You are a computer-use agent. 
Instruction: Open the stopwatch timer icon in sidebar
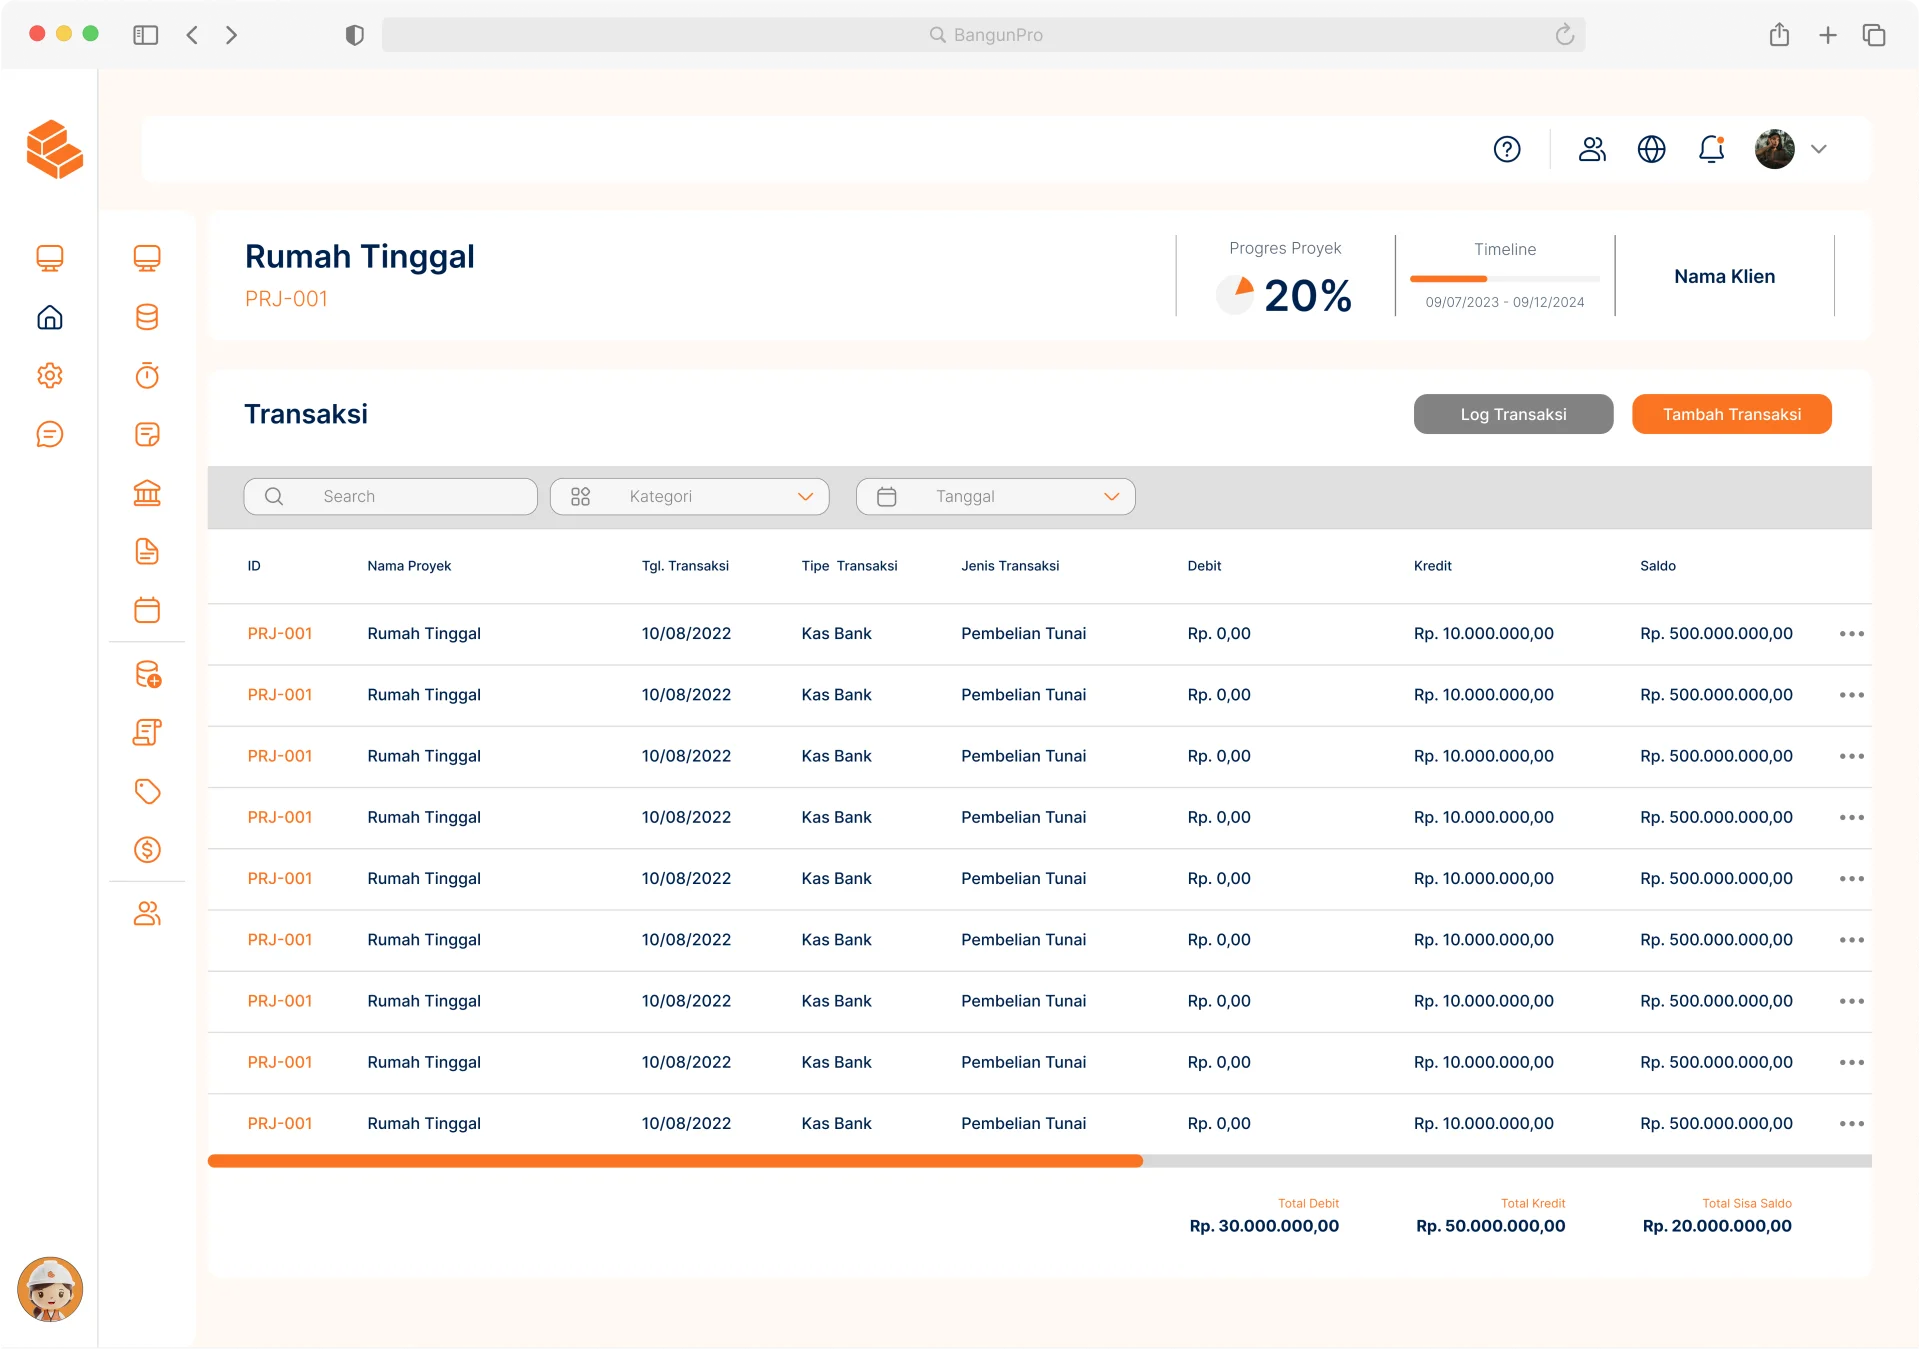click(147, 376)
